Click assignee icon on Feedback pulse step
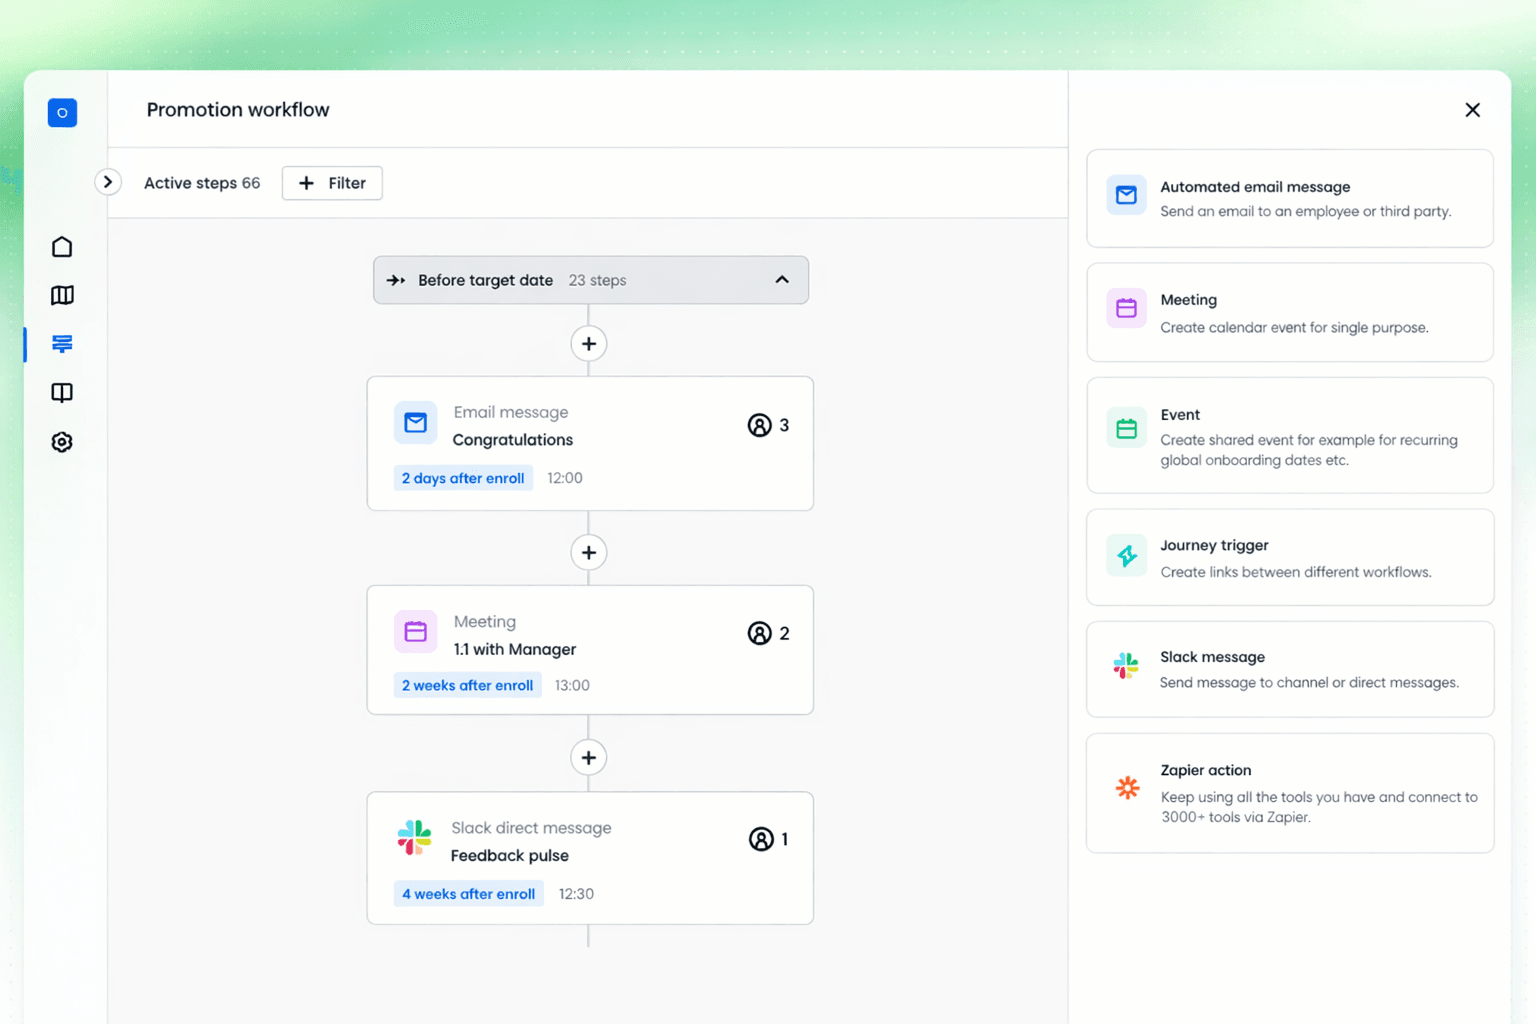 coord(761,839)
